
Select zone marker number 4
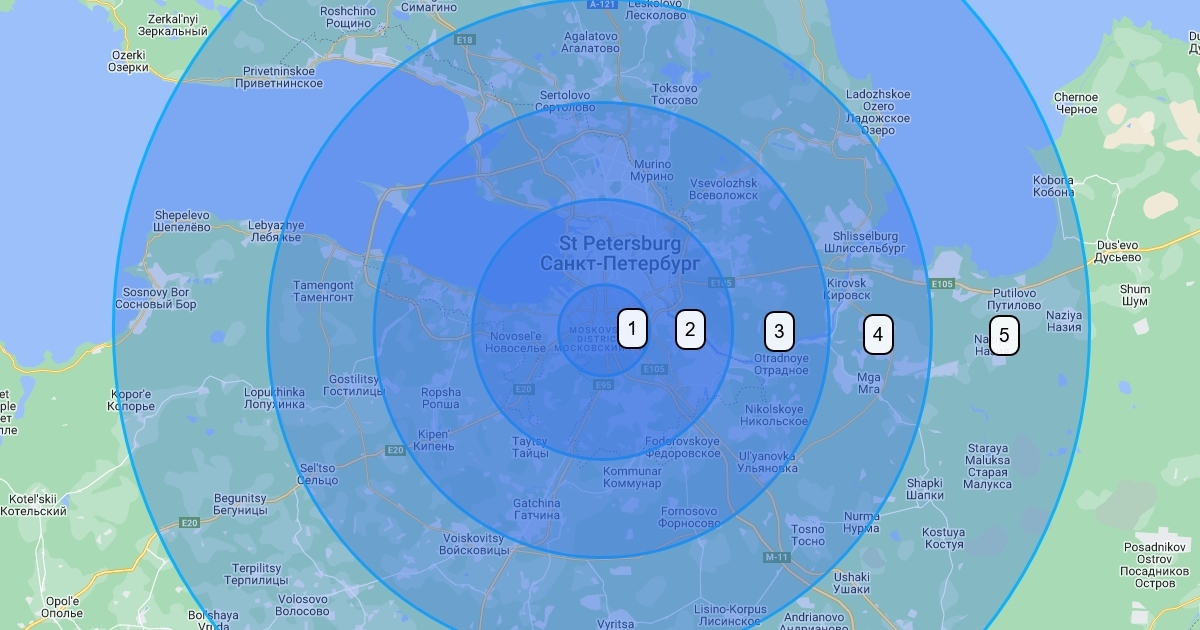878,335
